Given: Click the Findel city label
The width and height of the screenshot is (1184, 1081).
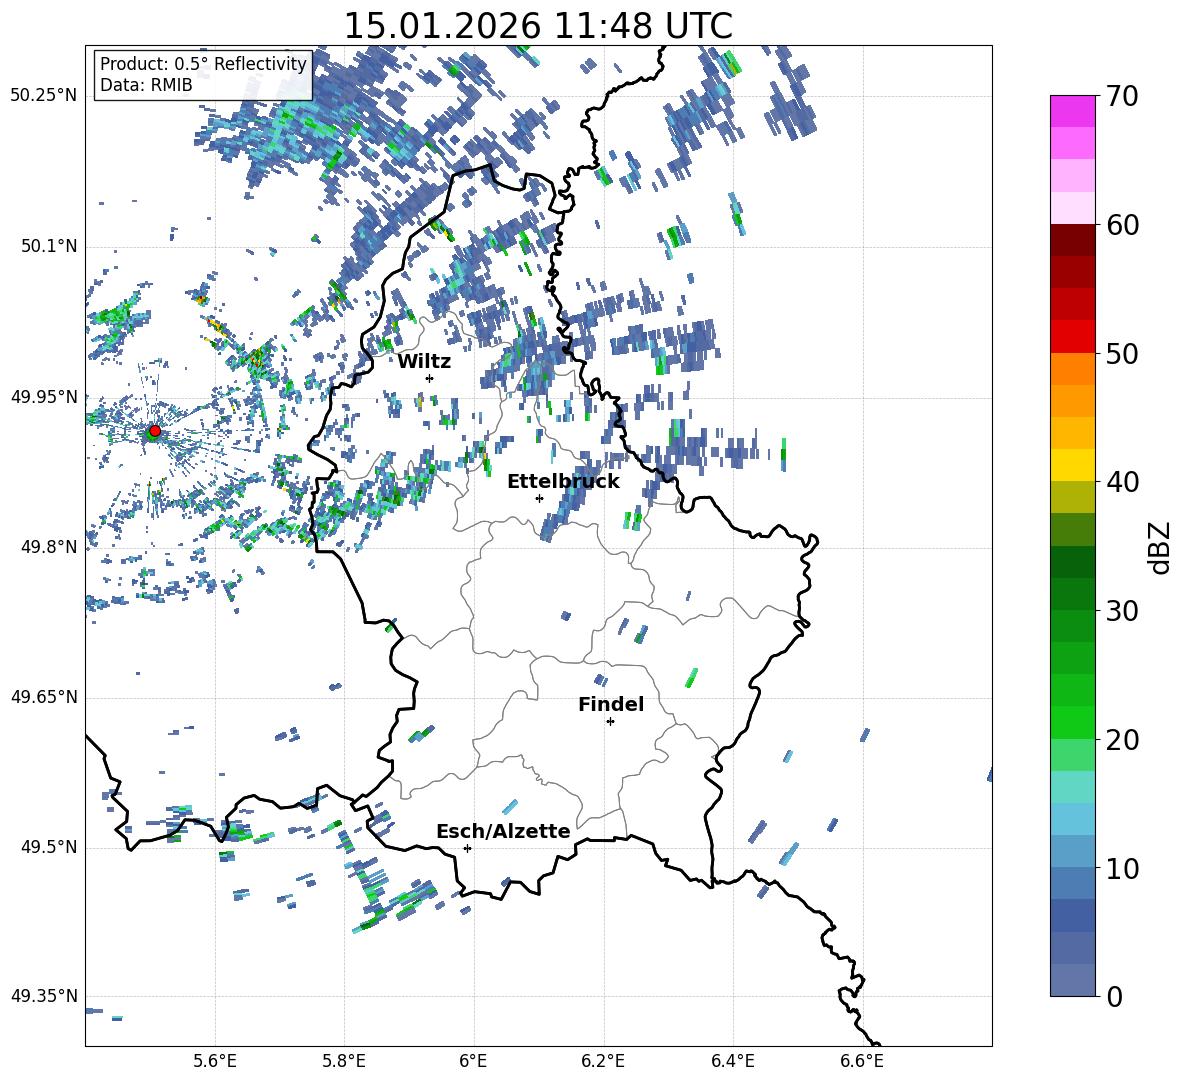Looking at the screenshot, I should [x=611, y=704].
